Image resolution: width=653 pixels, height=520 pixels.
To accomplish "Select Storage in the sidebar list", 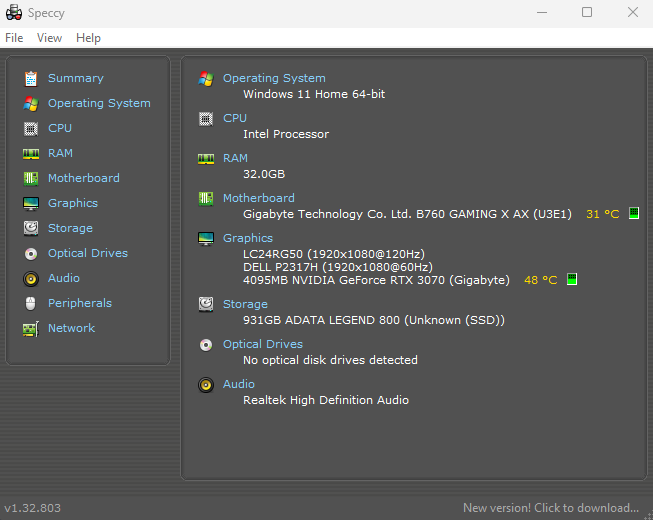I will 70,228.
